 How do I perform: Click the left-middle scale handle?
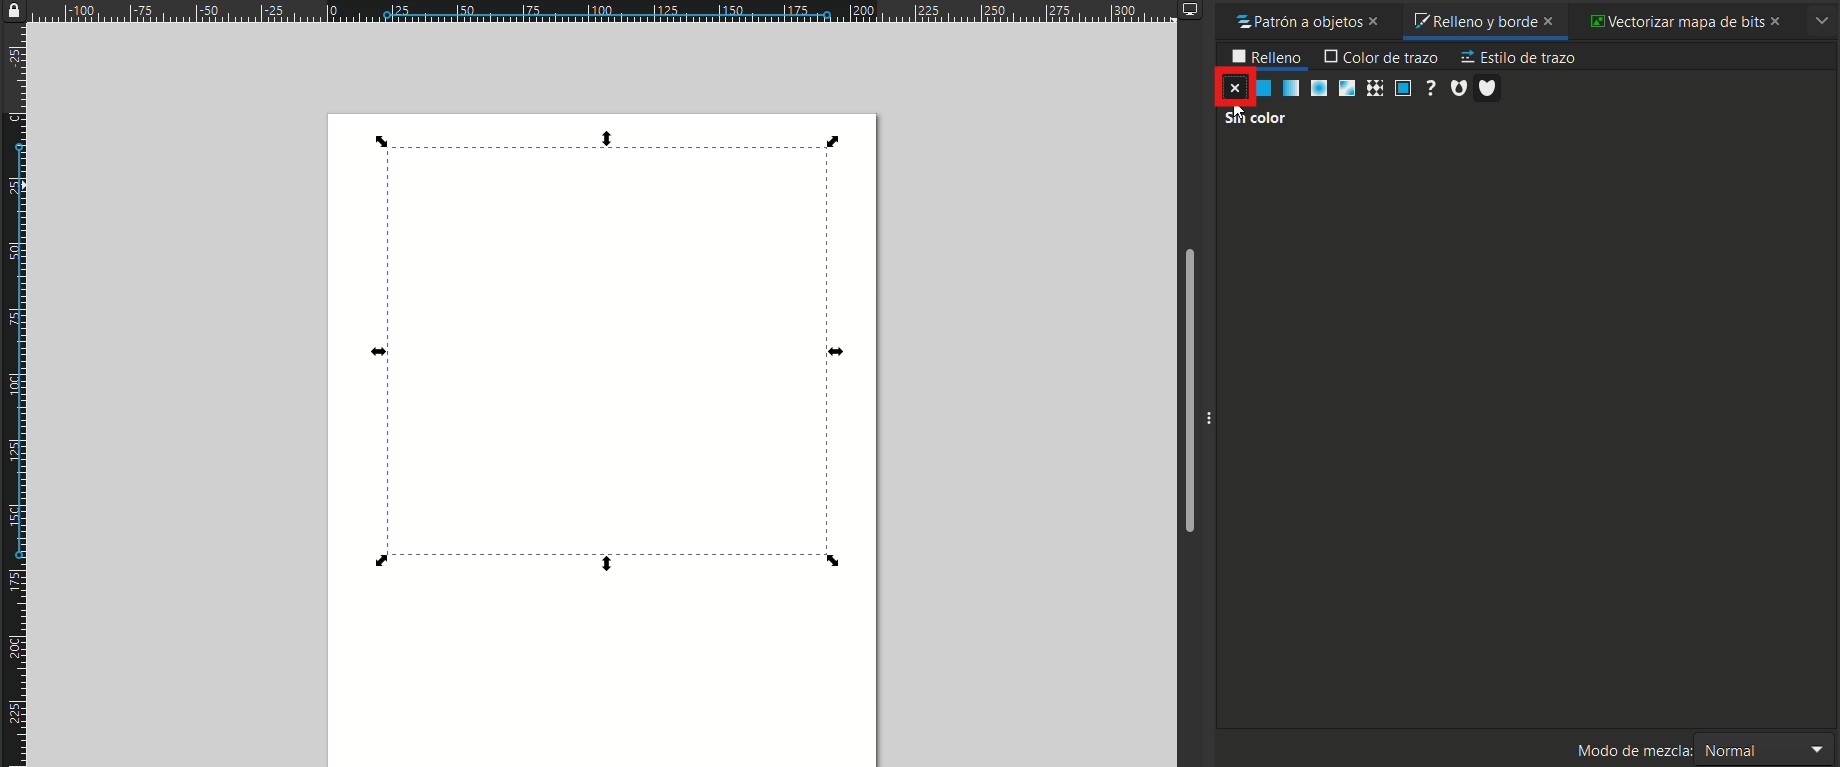click(378, 352)
